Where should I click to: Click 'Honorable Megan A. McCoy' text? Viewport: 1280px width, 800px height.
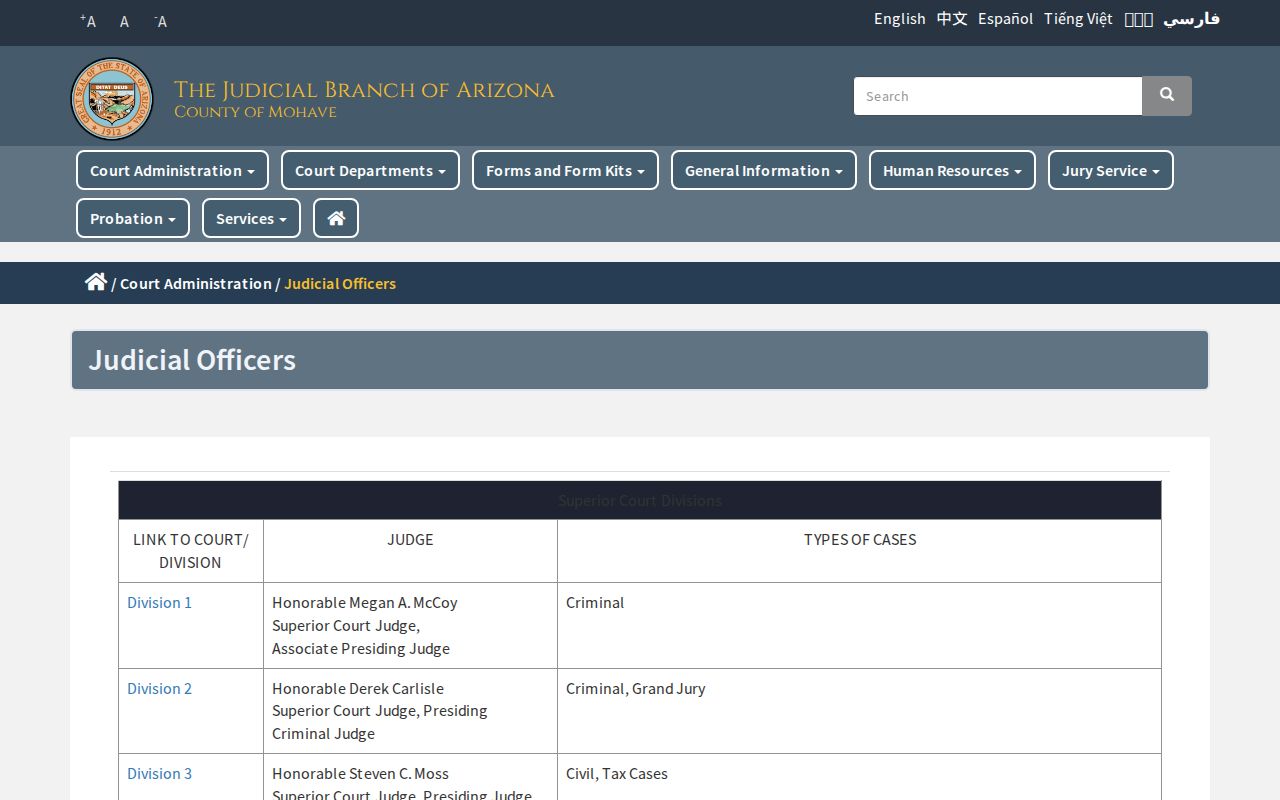(365, 602)
